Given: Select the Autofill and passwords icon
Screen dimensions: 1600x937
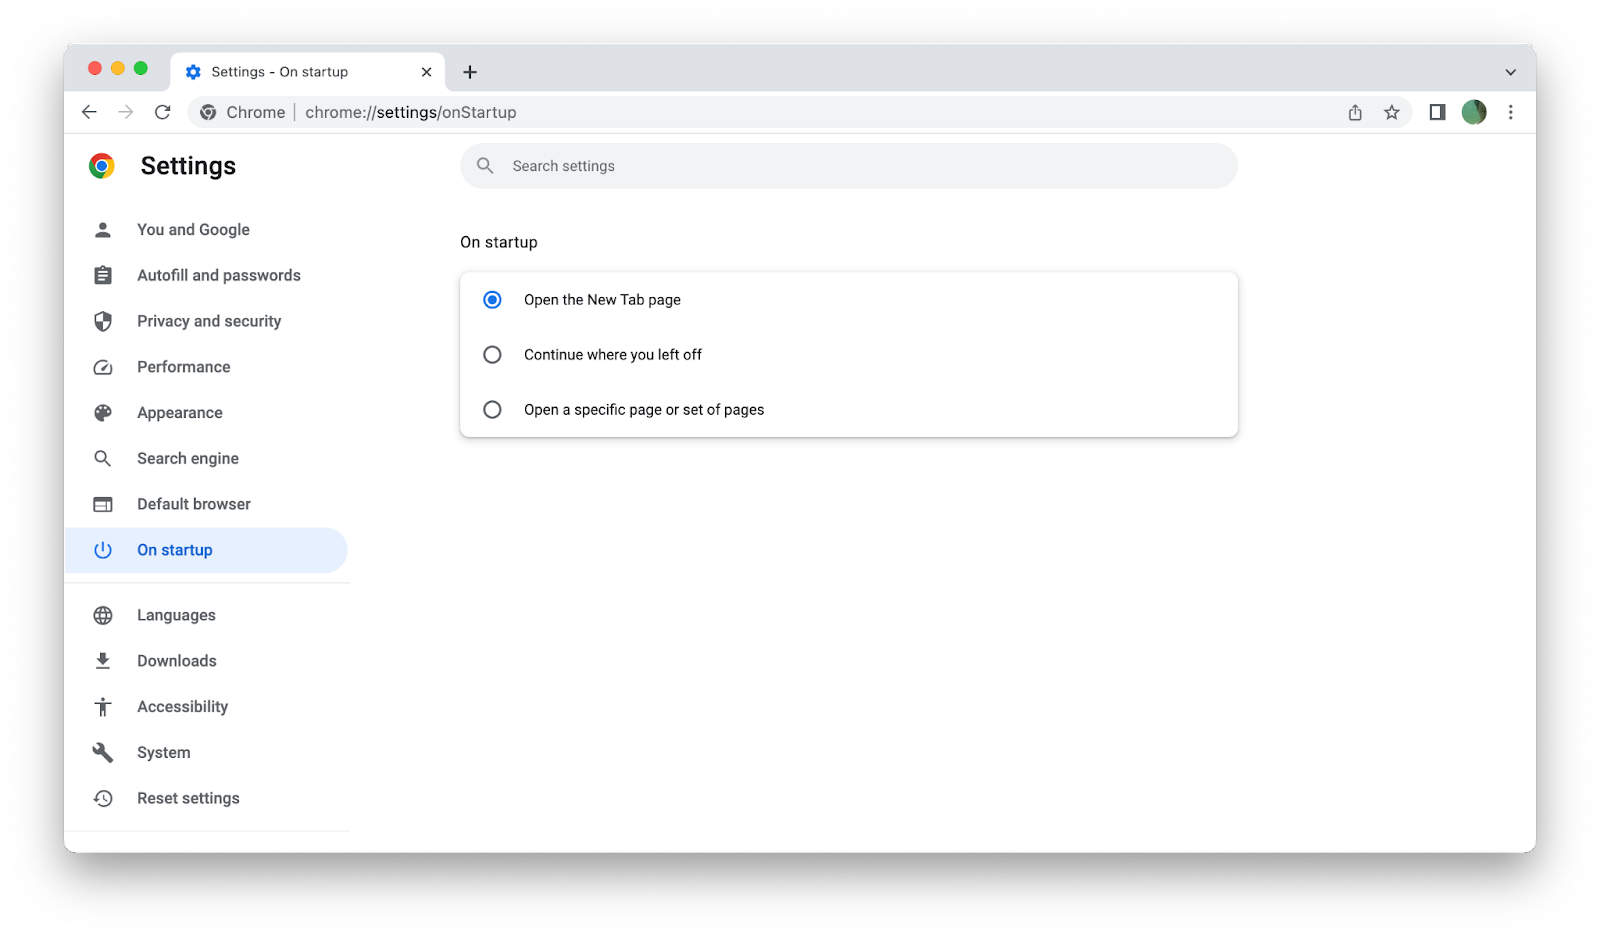Looking at the screenshot, I should click(103, 275).
